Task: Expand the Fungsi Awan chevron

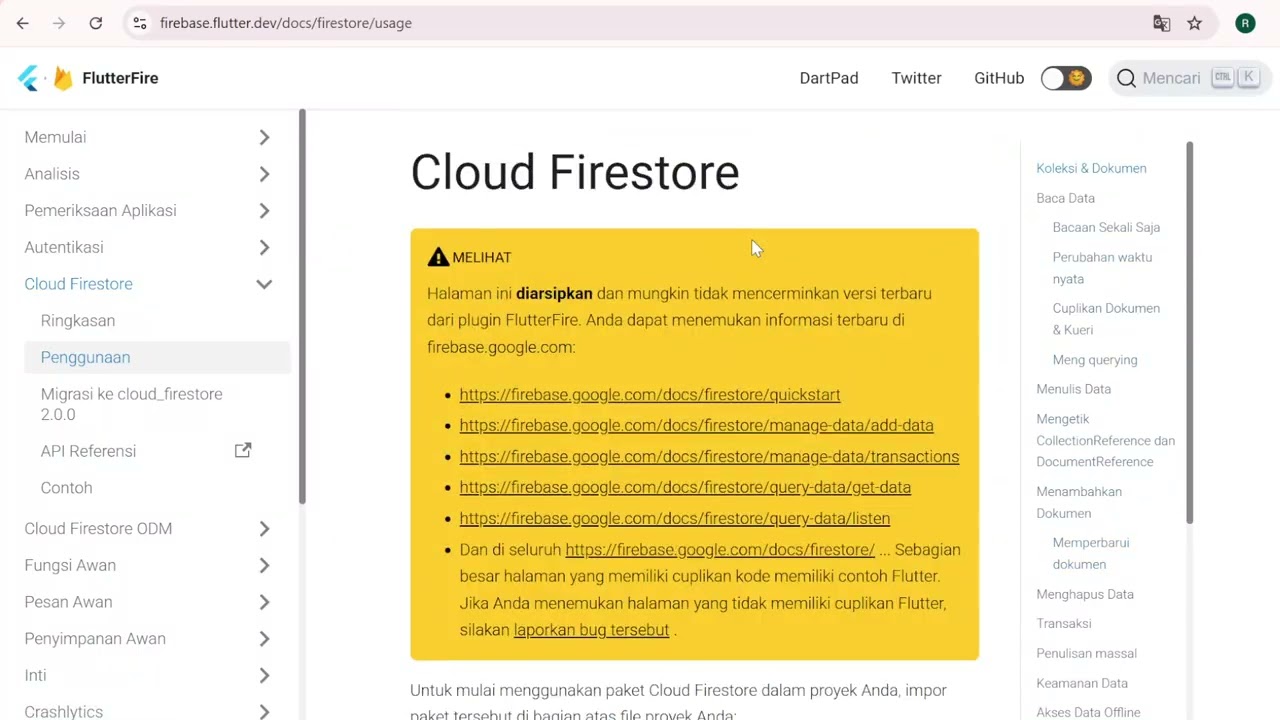Action: (264, 565)
